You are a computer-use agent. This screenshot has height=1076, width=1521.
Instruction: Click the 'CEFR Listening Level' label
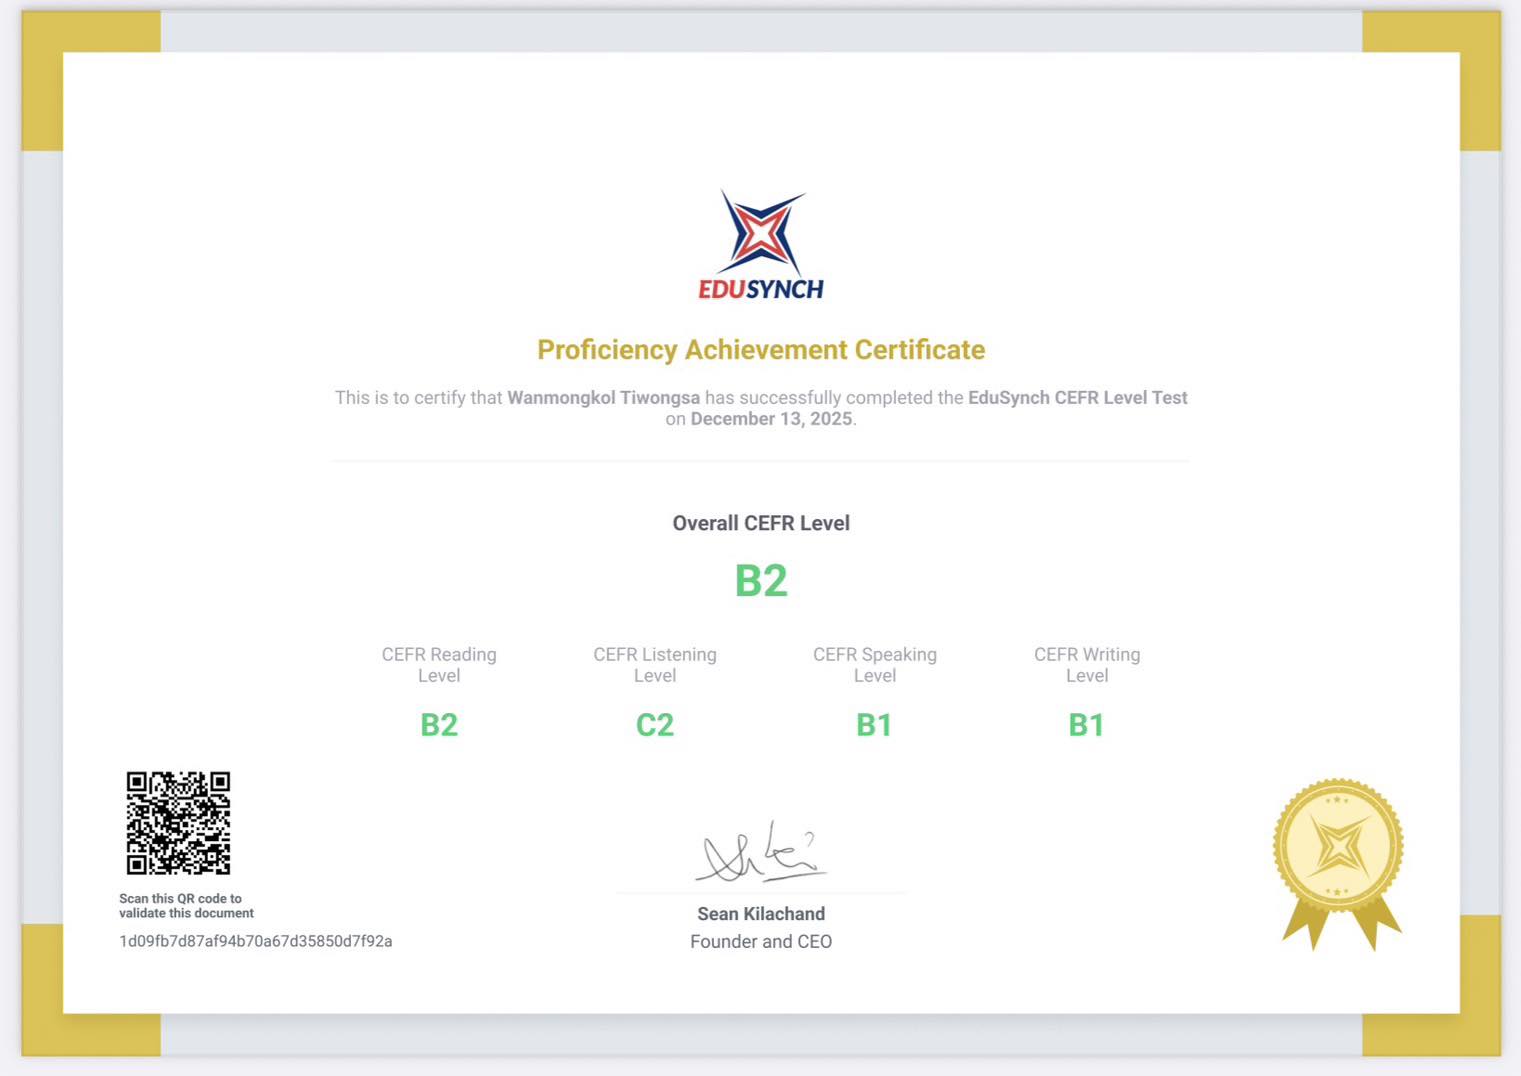tap(655, 665)
